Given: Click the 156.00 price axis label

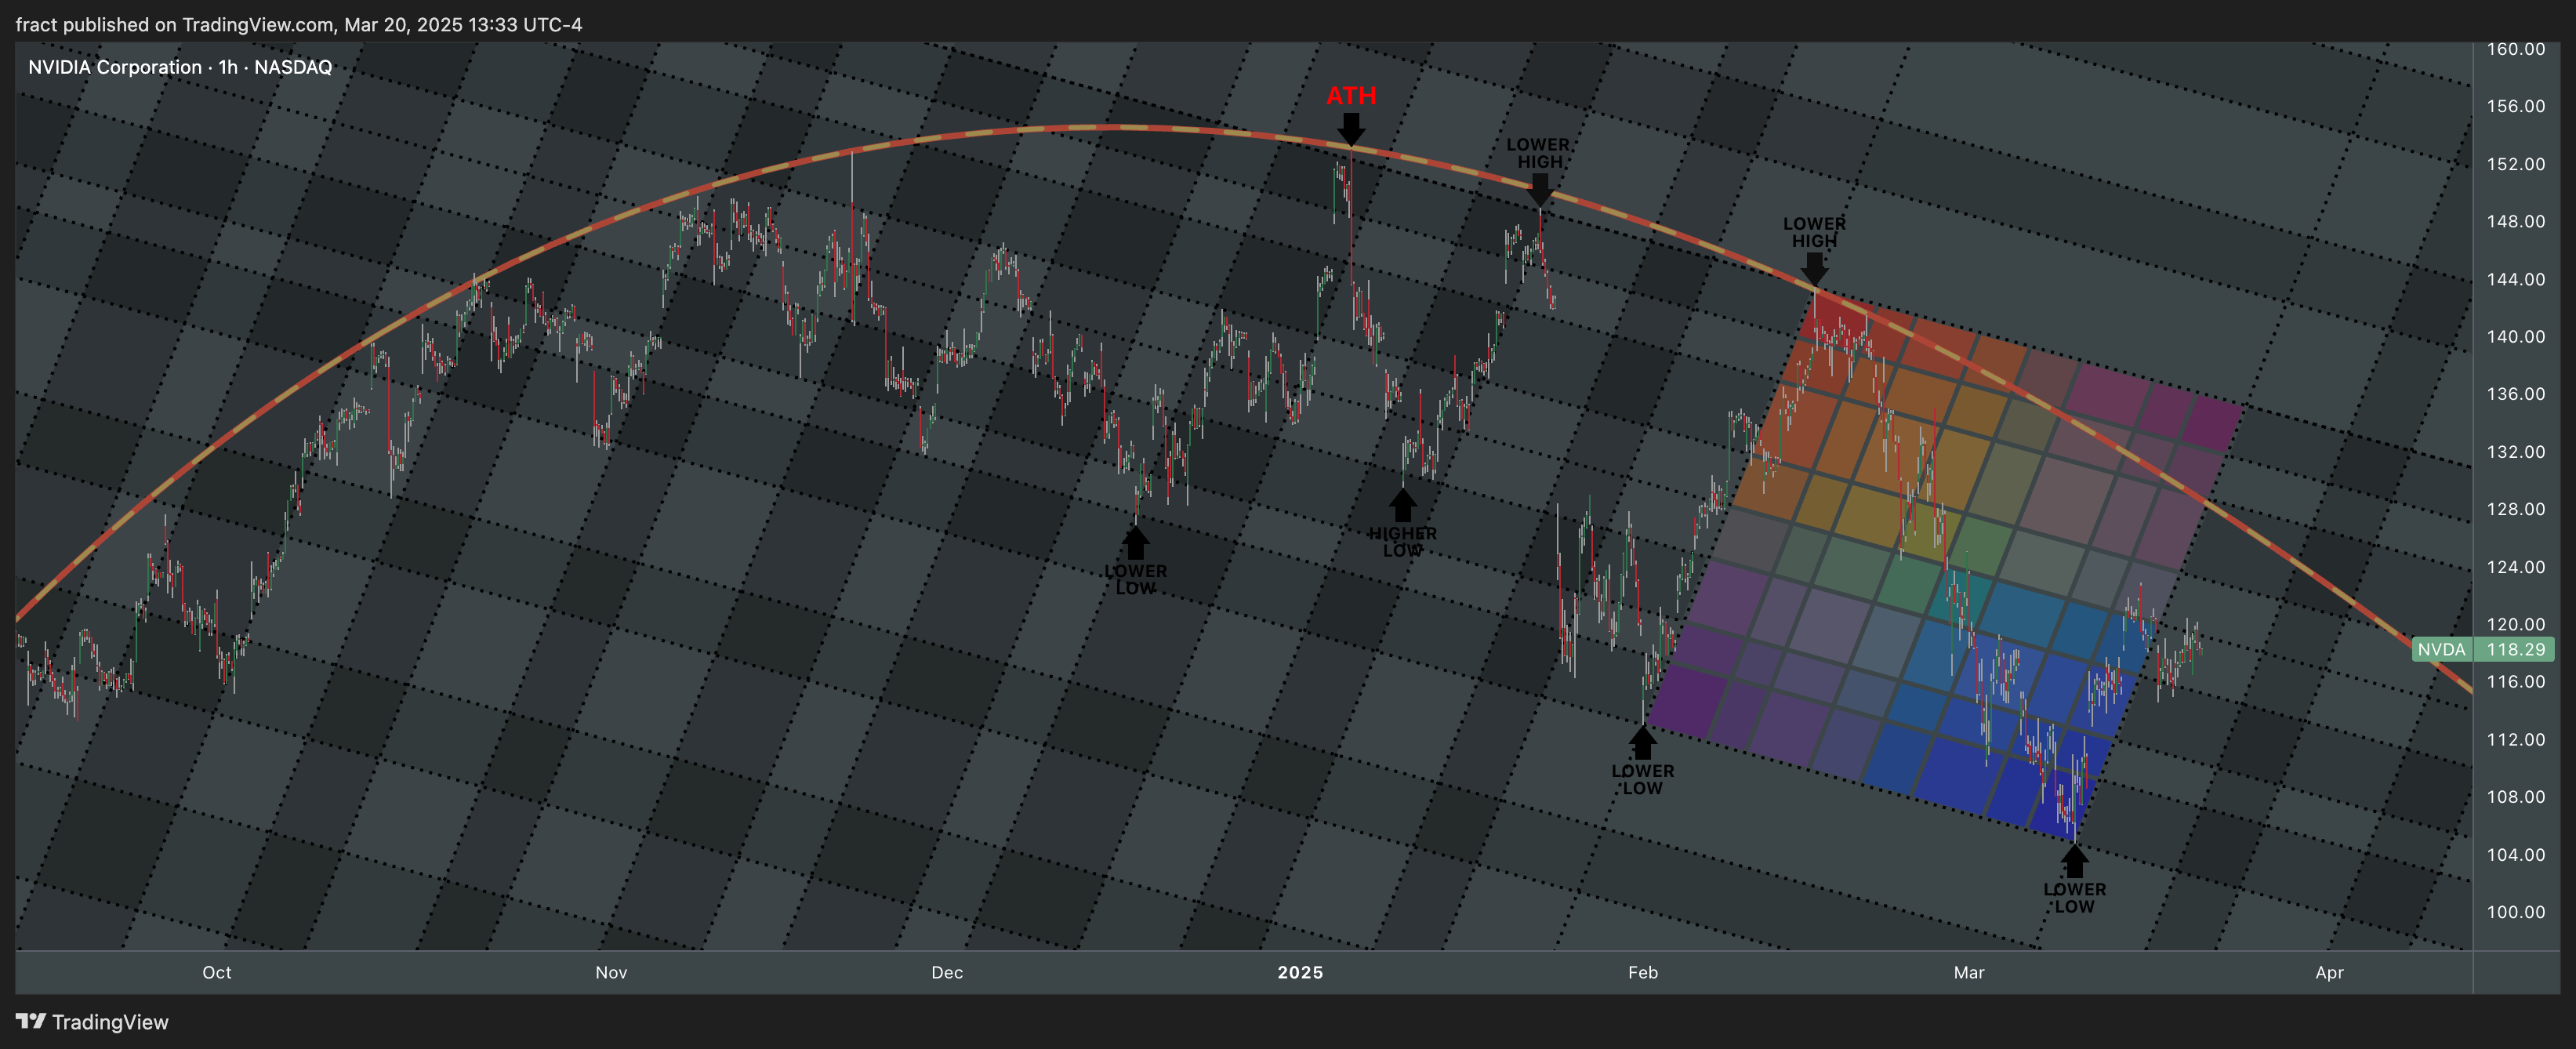Looking at the screenshot, I should [x=2516, y=106].
